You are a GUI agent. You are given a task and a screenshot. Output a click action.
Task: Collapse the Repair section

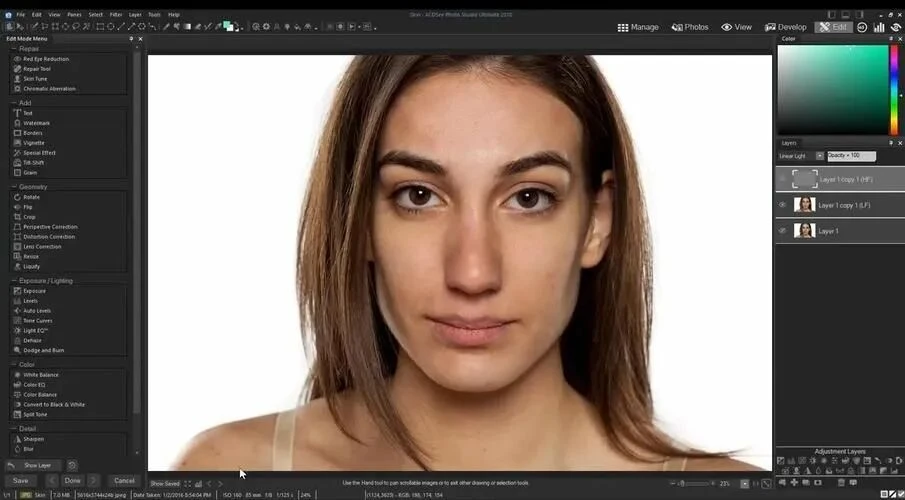13,48
